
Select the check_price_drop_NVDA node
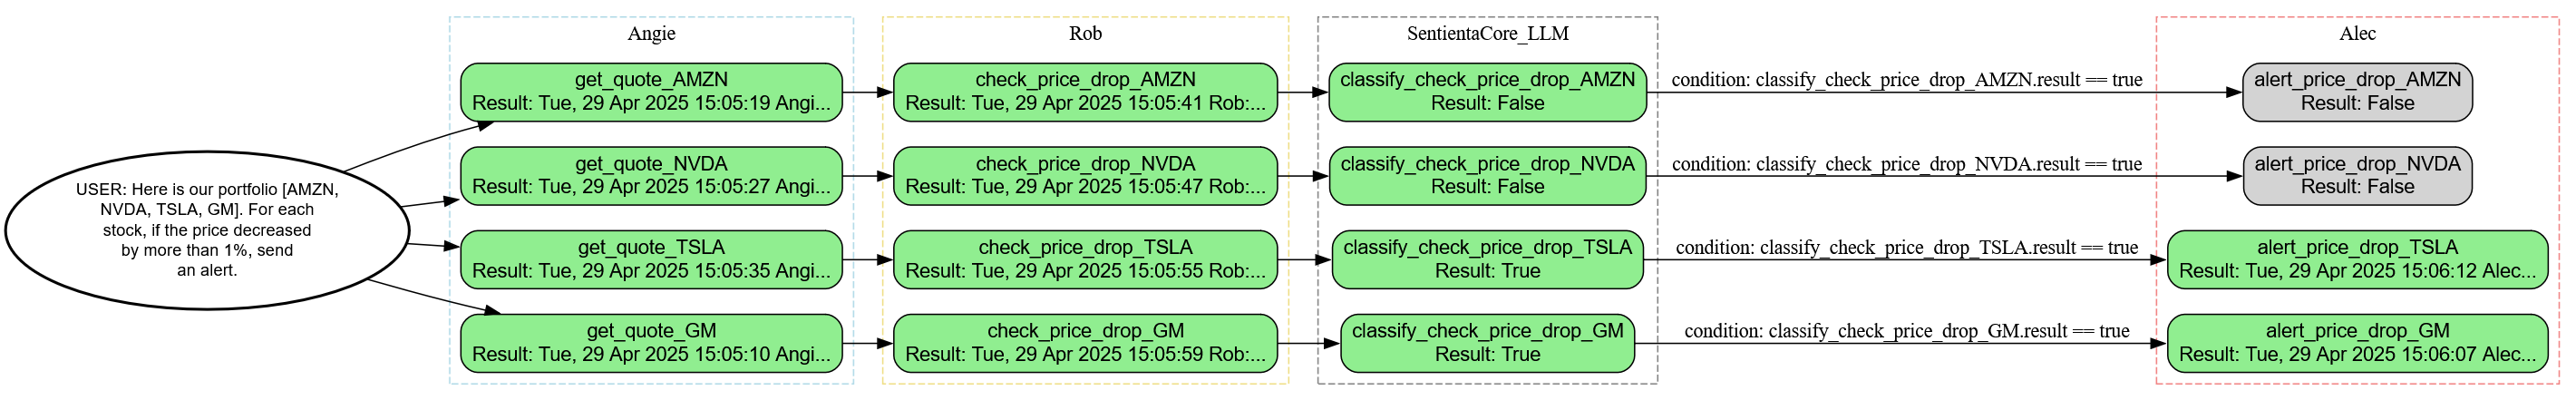tap(1085, 176)
